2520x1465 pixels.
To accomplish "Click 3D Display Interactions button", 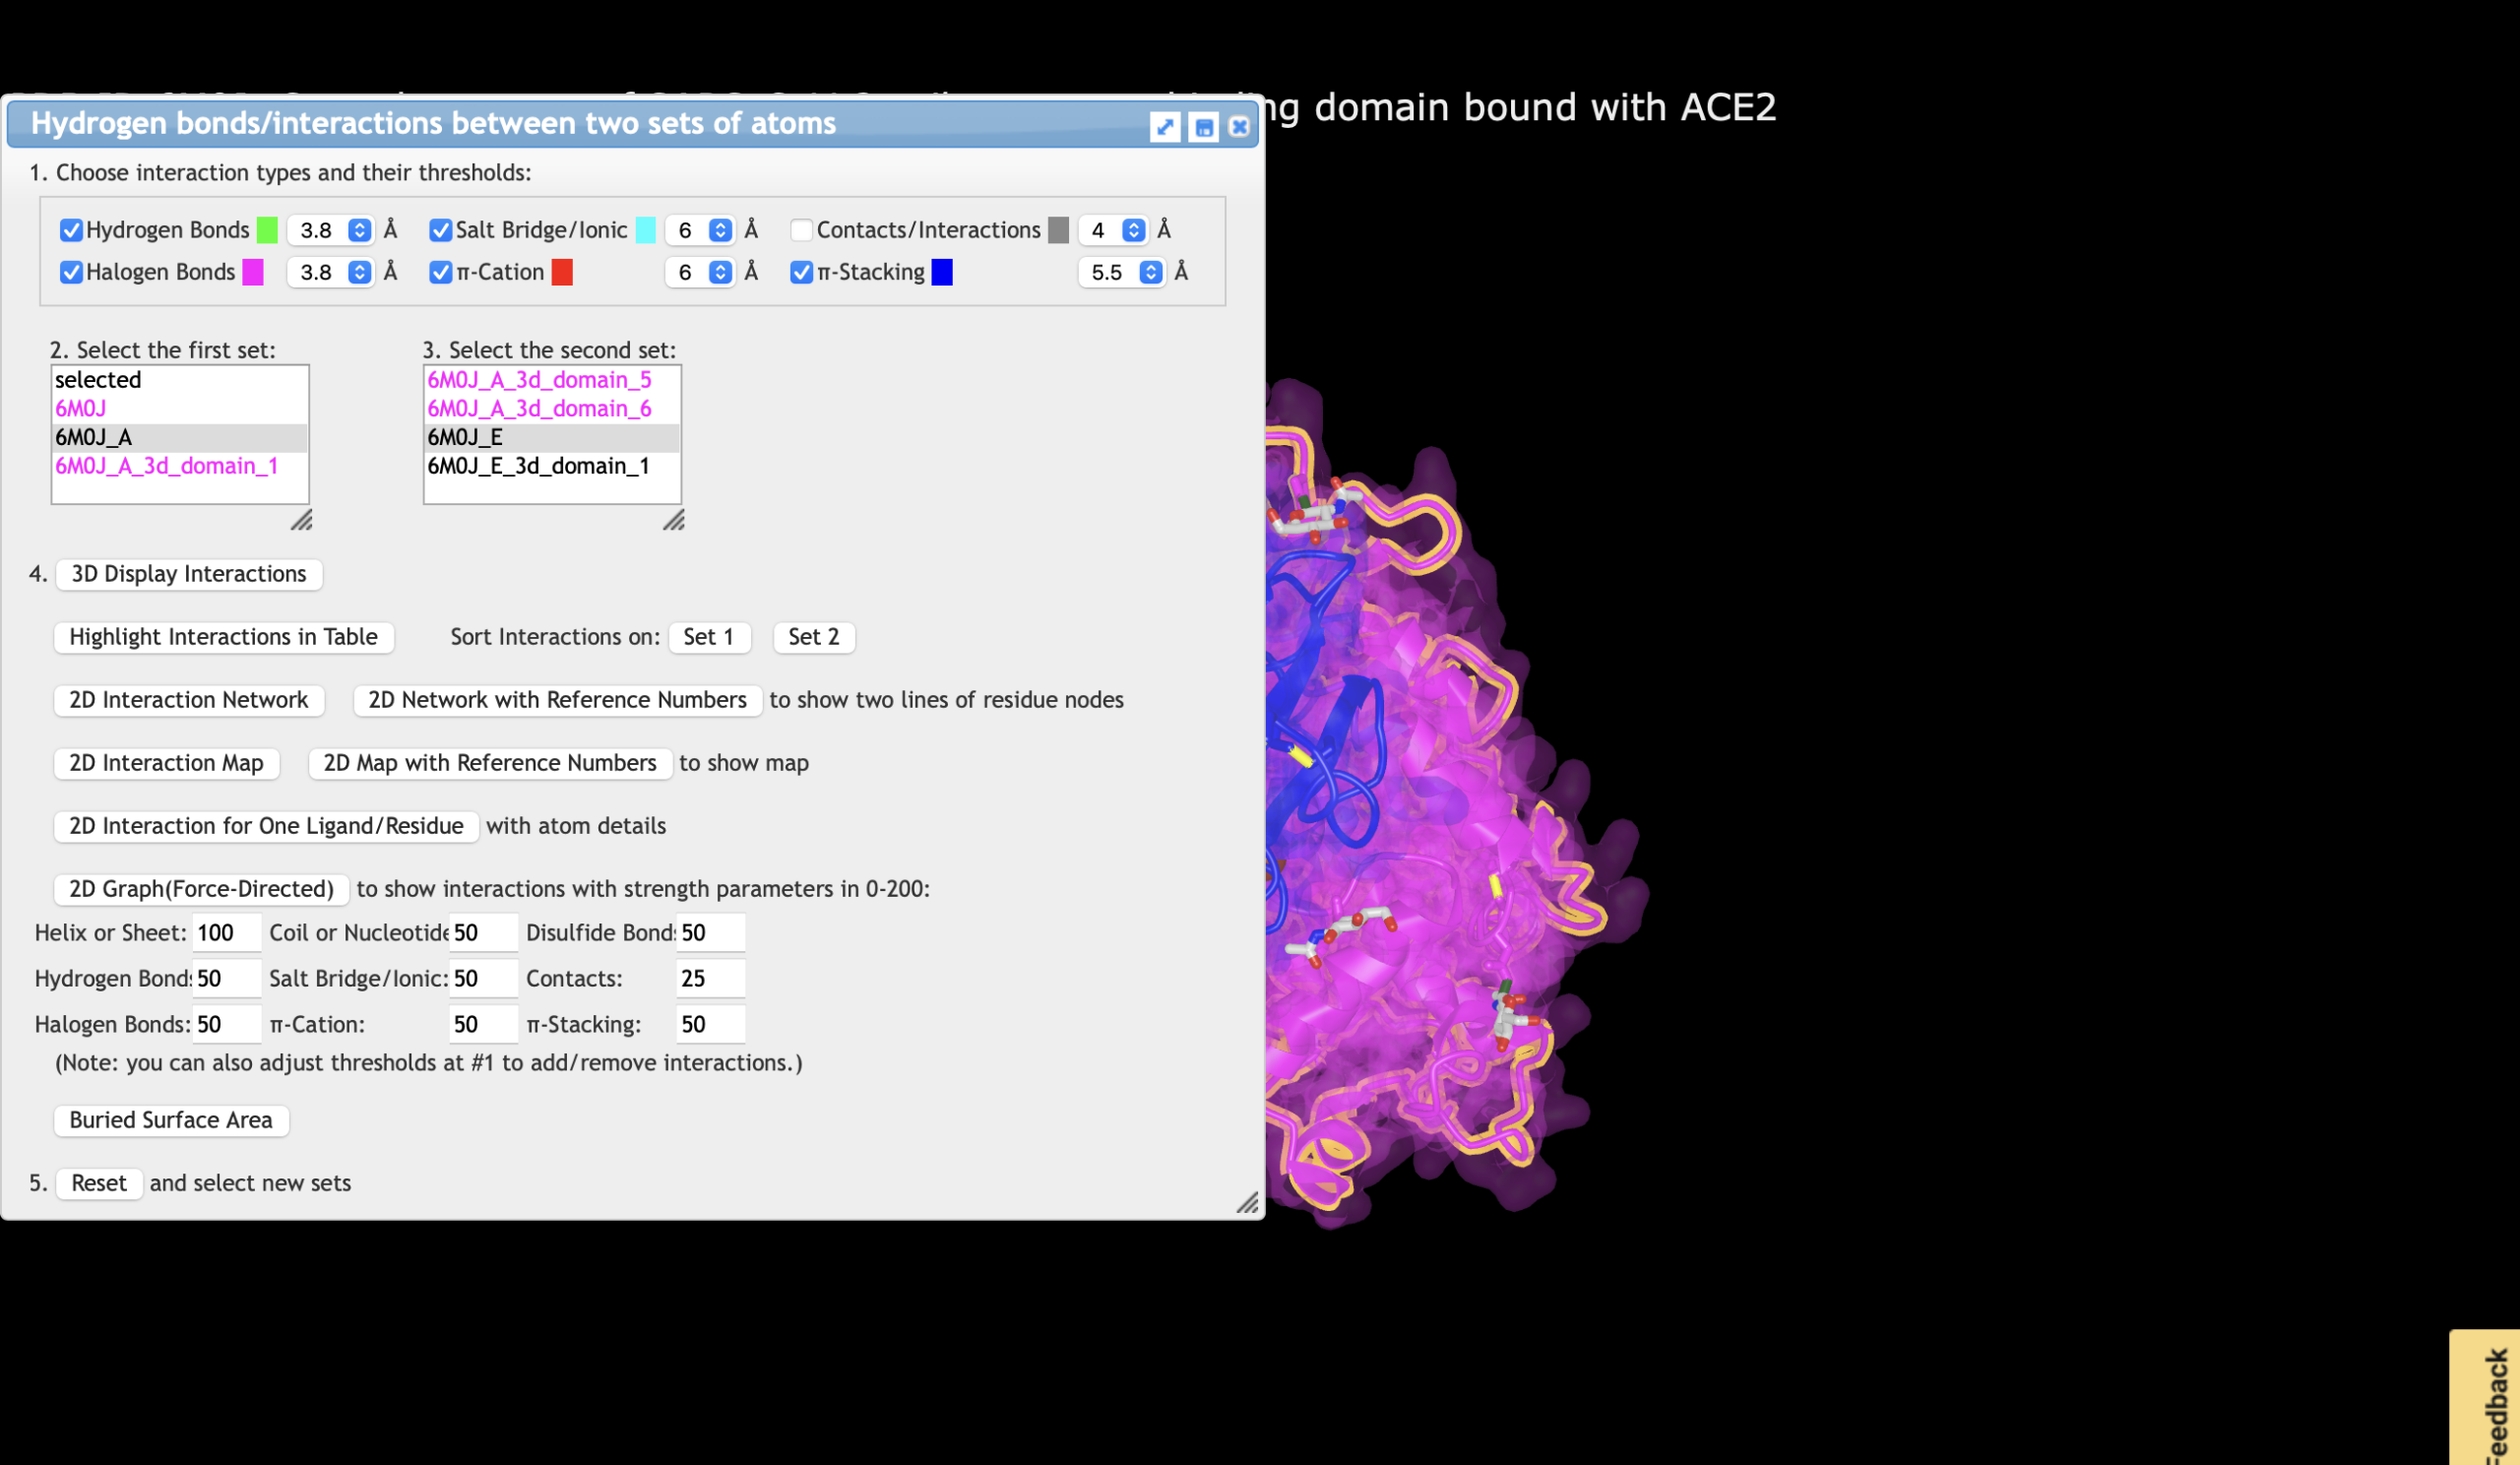I will point(188,574).
